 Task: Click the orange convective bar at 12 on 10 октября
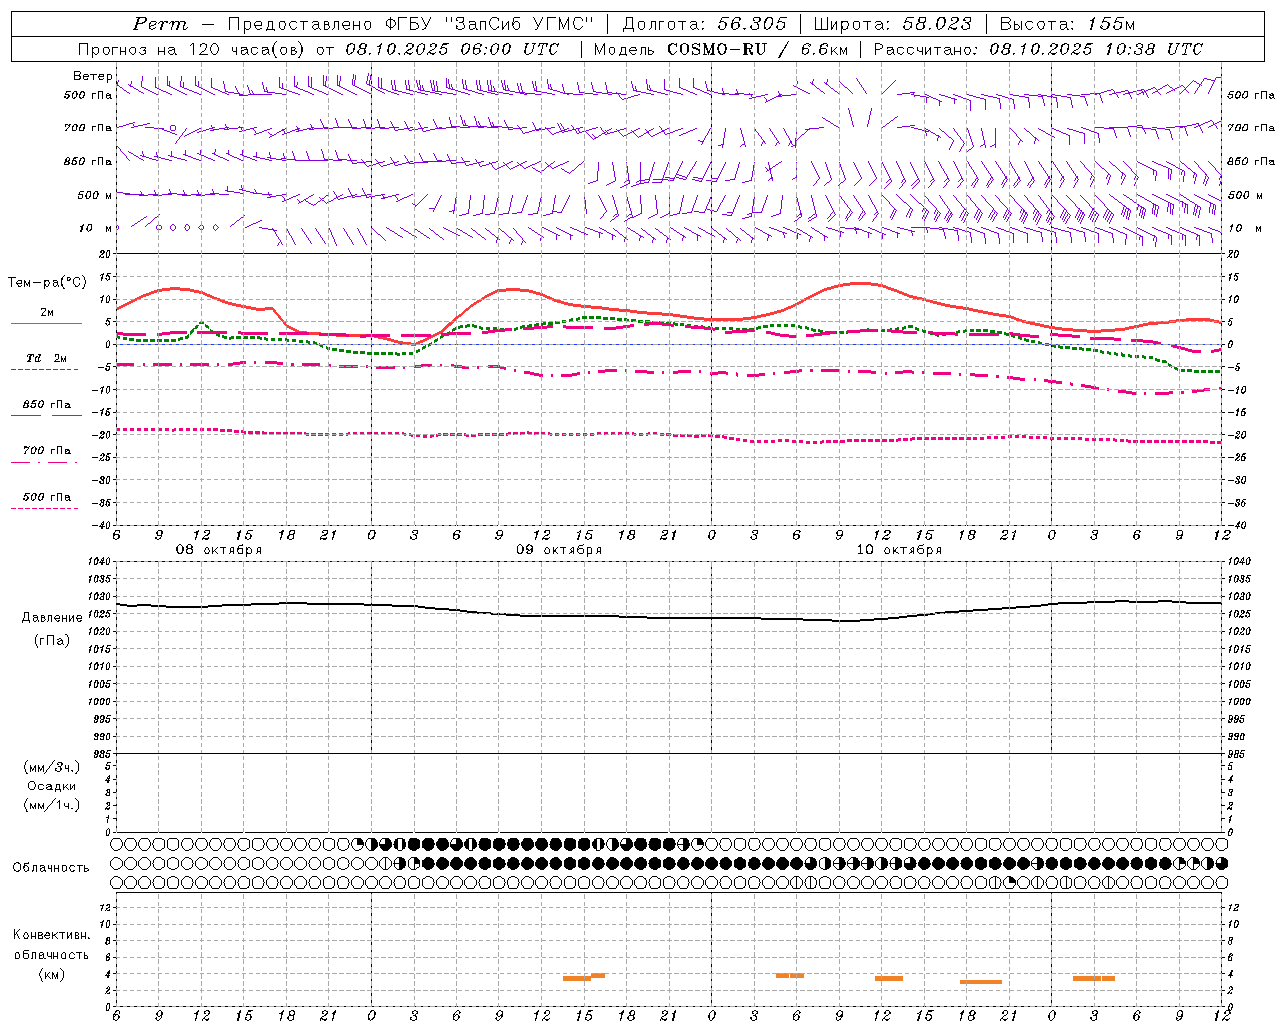(x=889, y=978)
